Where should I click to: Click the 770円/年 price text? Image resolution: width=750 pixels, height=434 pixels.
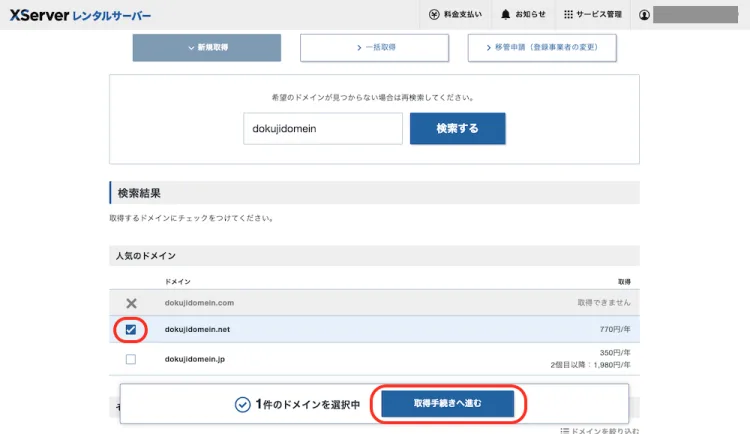point(615,329)
